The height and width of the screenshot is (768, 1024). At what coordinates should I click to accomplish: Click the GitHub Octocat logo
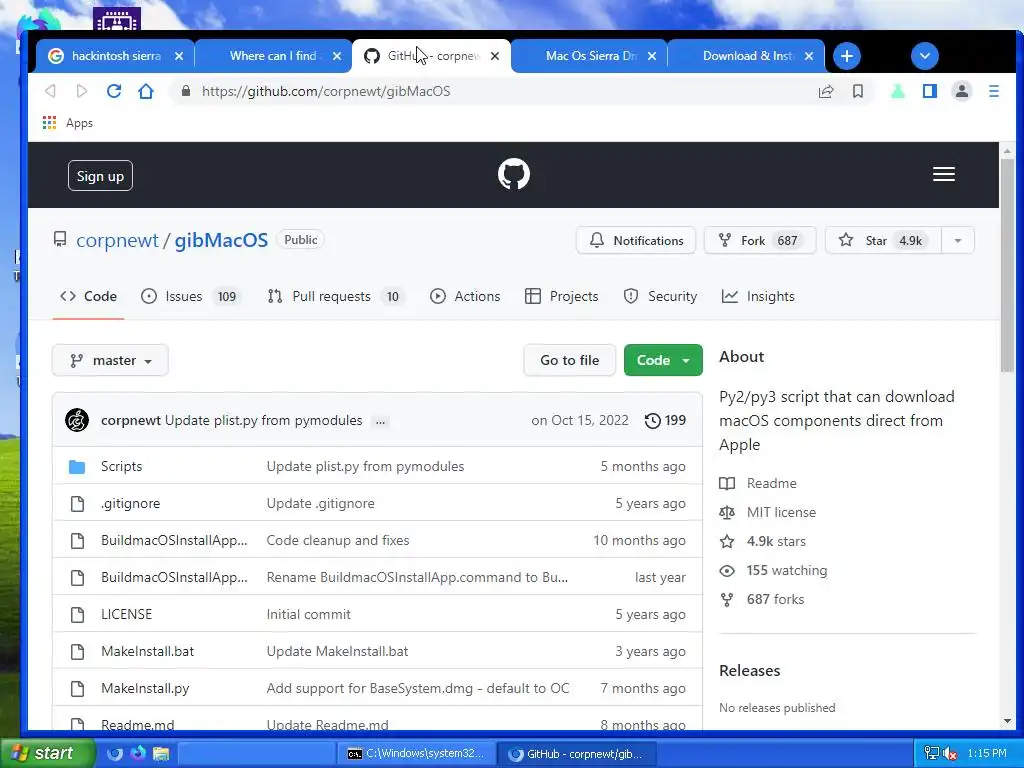pyautogui.click(x=514, y=174)
